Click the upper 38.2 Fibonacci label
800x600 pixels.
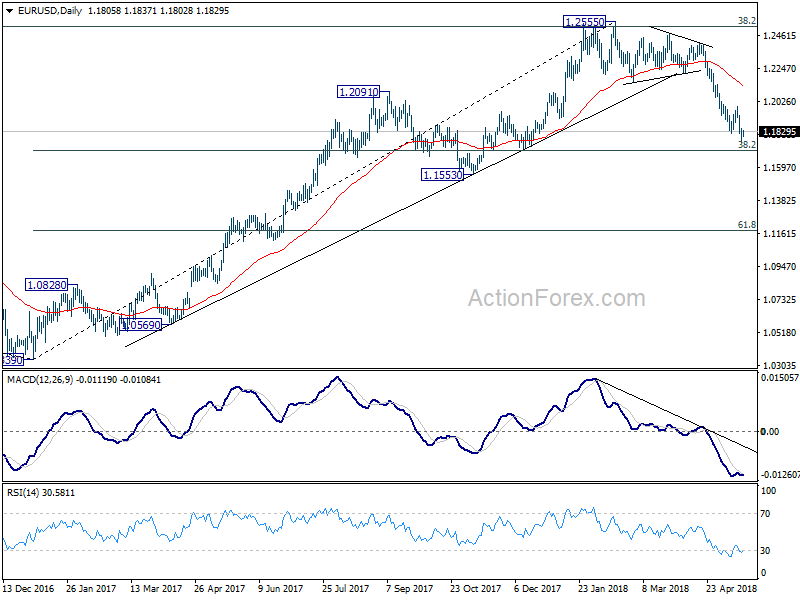(x=746, y=20)
